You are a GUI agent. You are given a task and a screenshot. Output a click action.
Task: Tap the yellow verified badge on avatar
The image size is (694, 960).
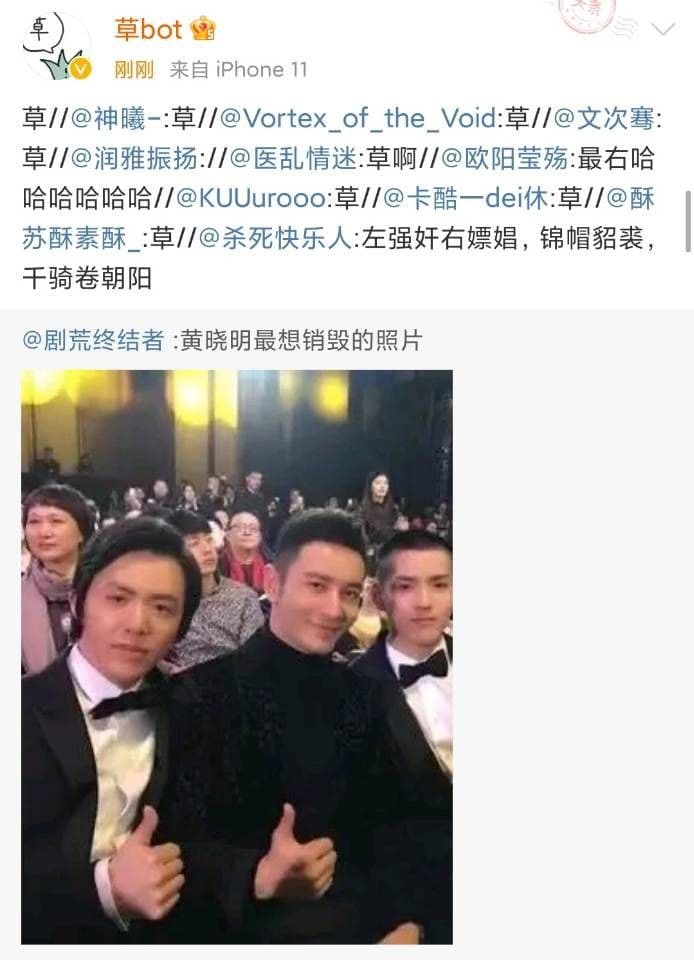tap(80, 69)
